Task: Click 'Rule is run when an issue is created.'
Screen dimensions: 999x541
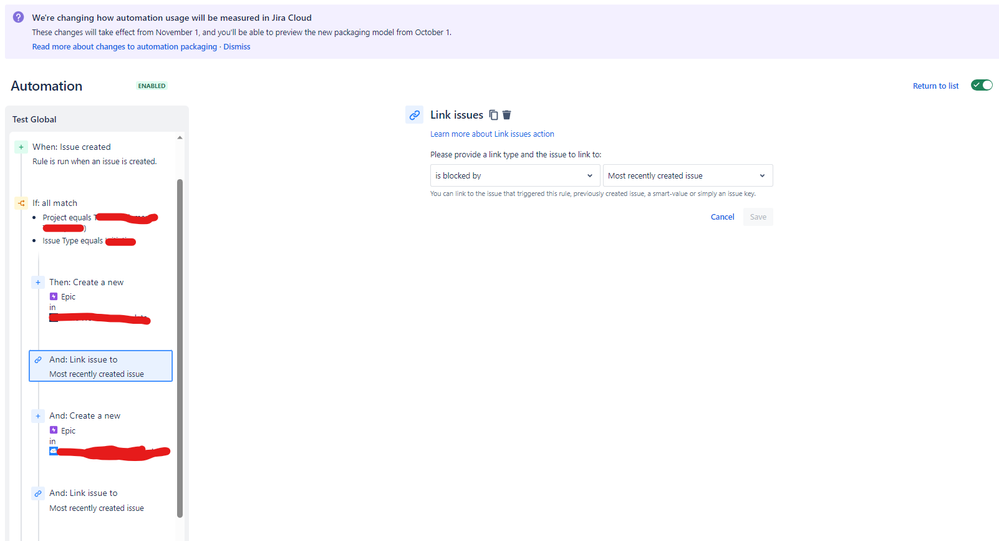Action: click(94, 161)
